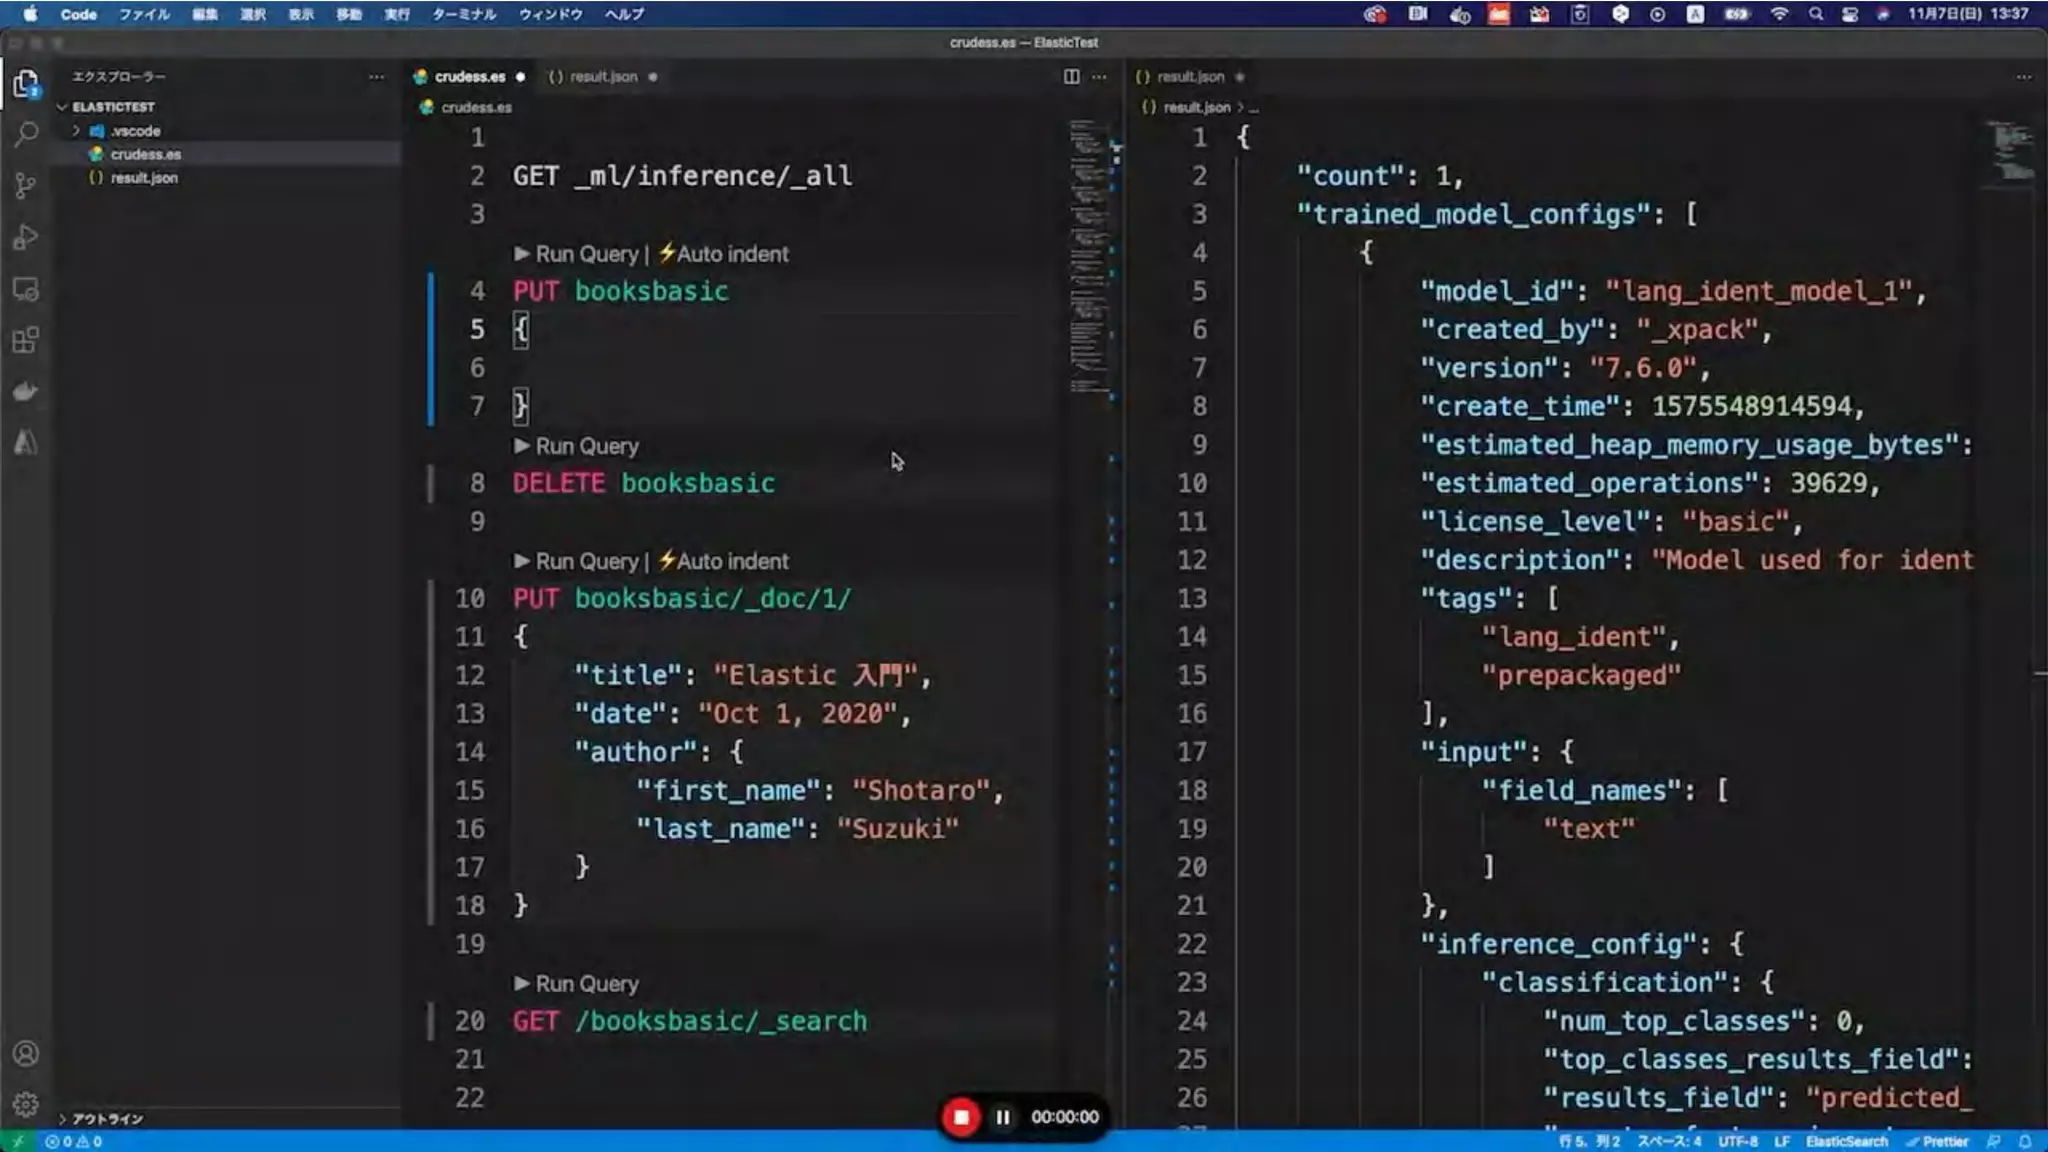The width and height of the screenshot is (2048, 1152).
Task: Select result.json in the explorer
Action: coord(144,178)
